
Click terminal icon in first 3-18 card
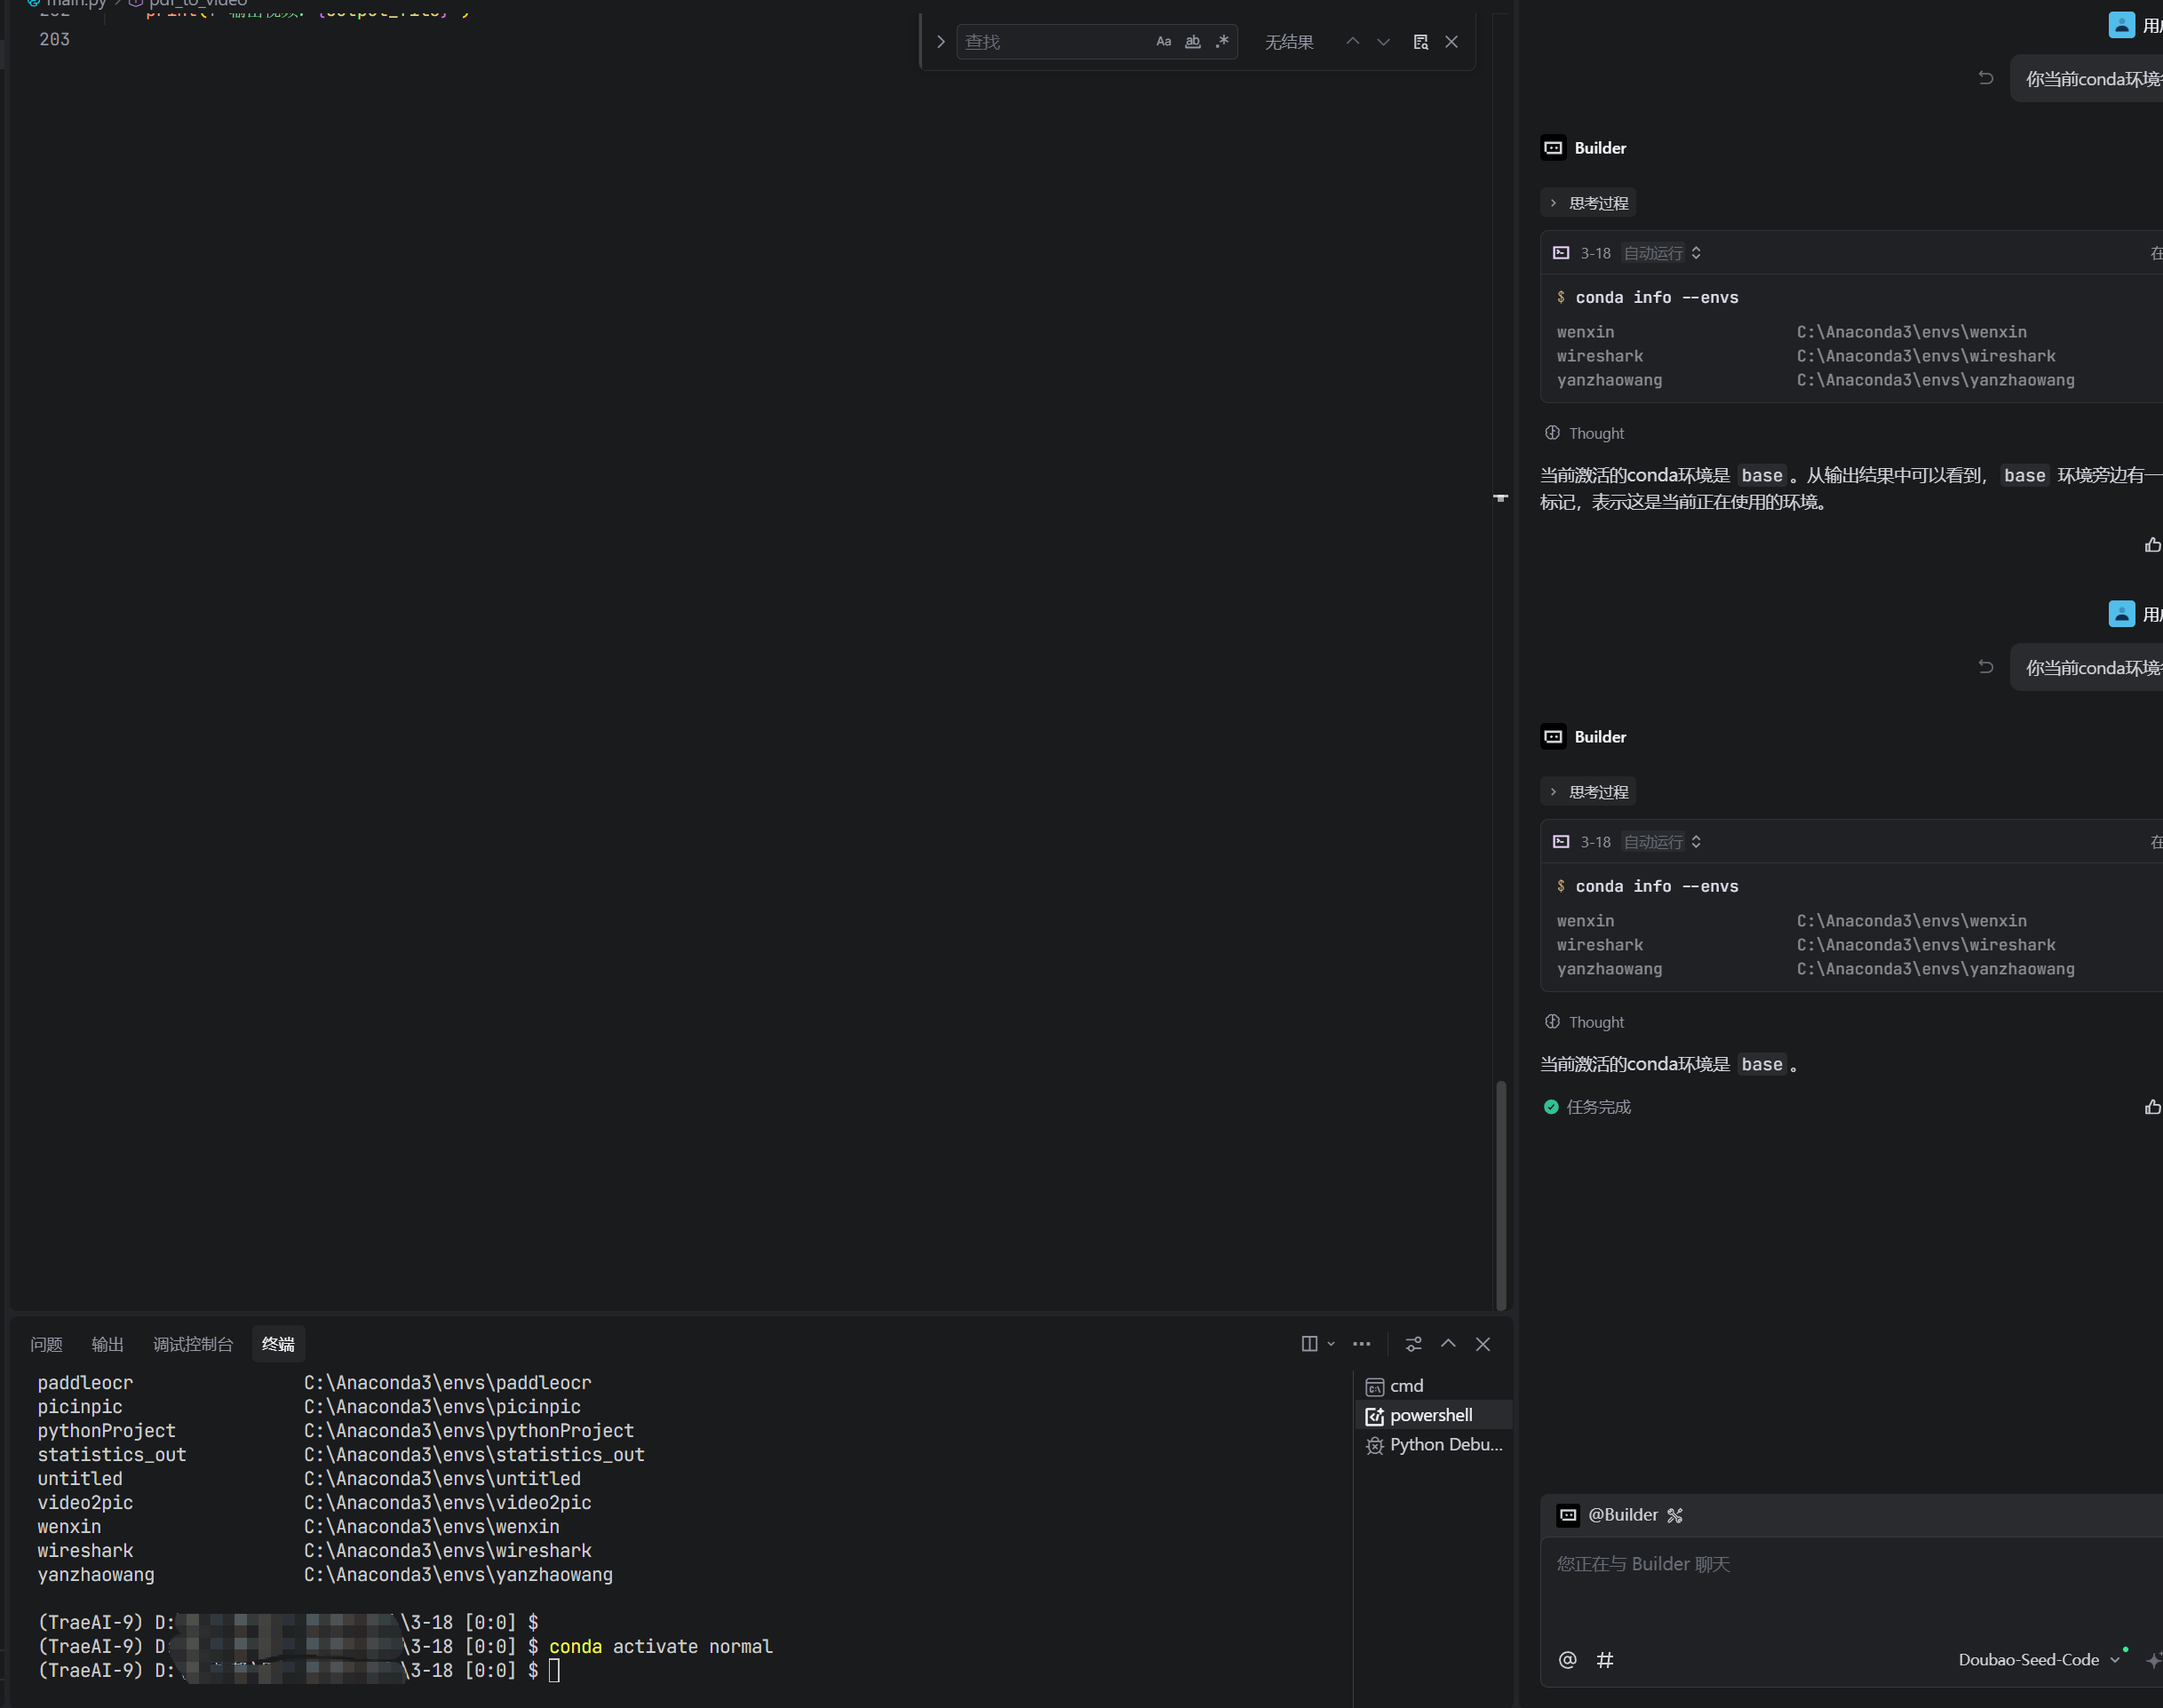coord(1561,253)
